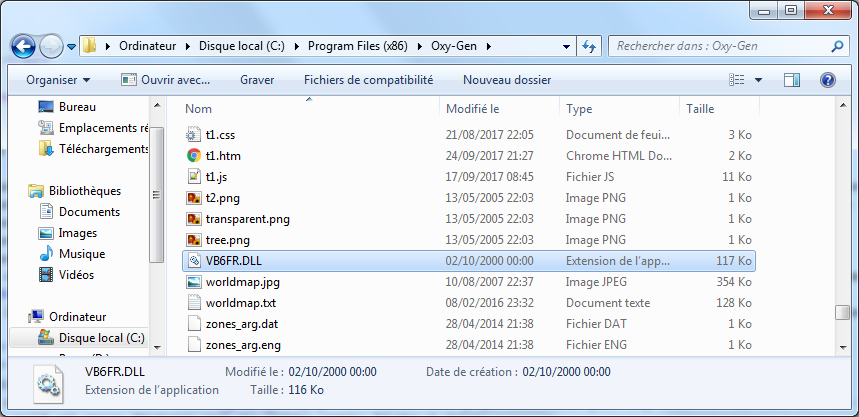Image resolution: width=859 pixels, height=417 pixels.
Task: Open the Organiser menu
Action: [x=58, y=80]
